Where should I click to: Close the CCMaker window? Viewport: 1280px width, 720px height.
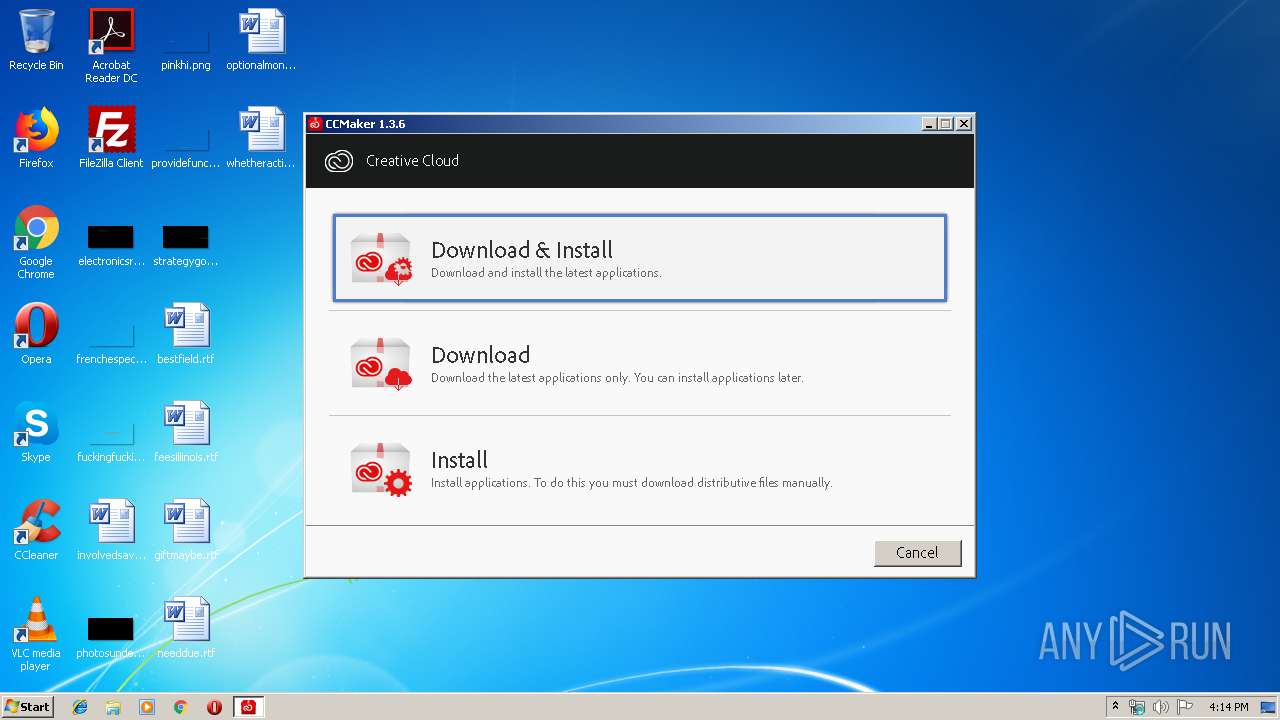click(964, 124)
